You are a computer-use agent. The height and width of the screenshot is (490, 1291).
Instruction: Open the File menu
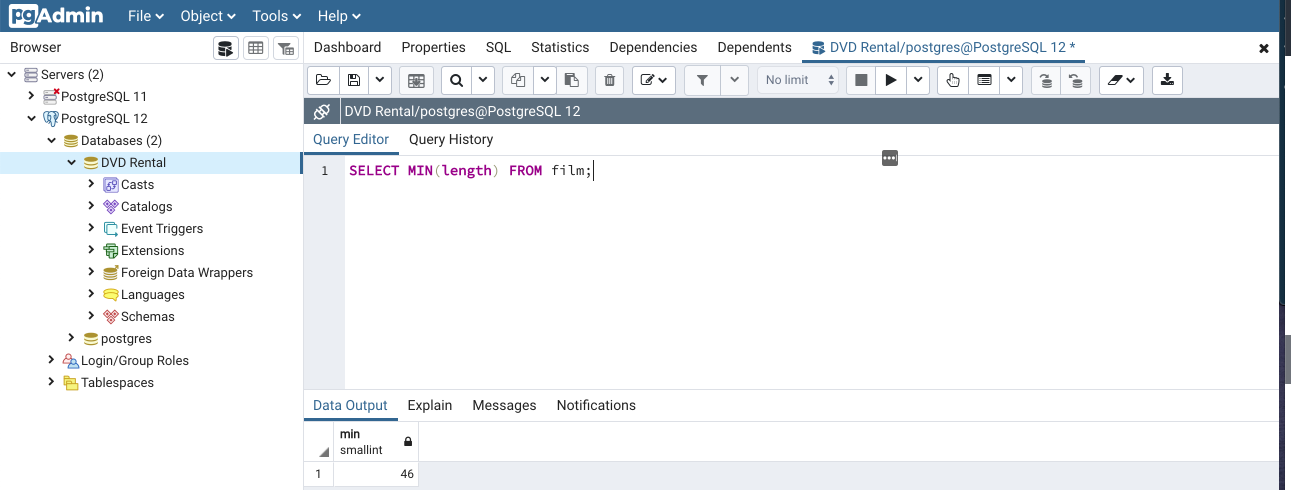pyautogui.click(x=146, y=16)
